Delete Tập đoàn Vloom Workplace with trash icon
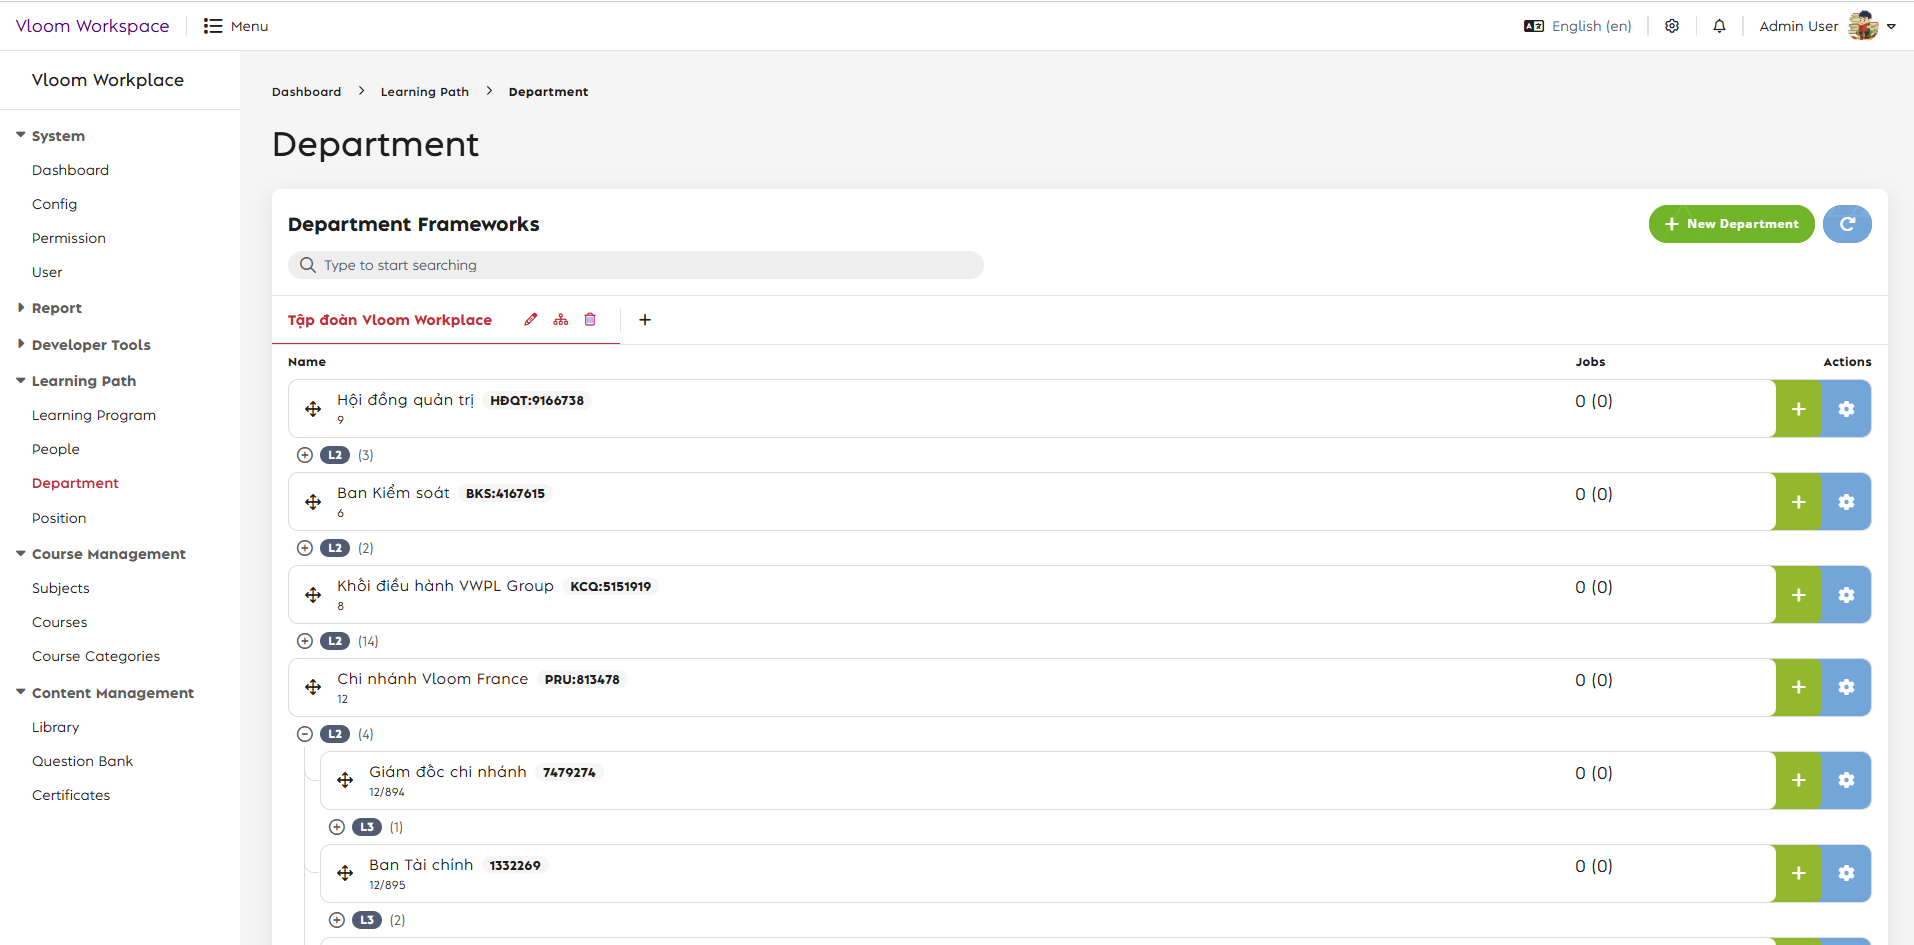The image size is (1914, 945). tap(590, 320)
